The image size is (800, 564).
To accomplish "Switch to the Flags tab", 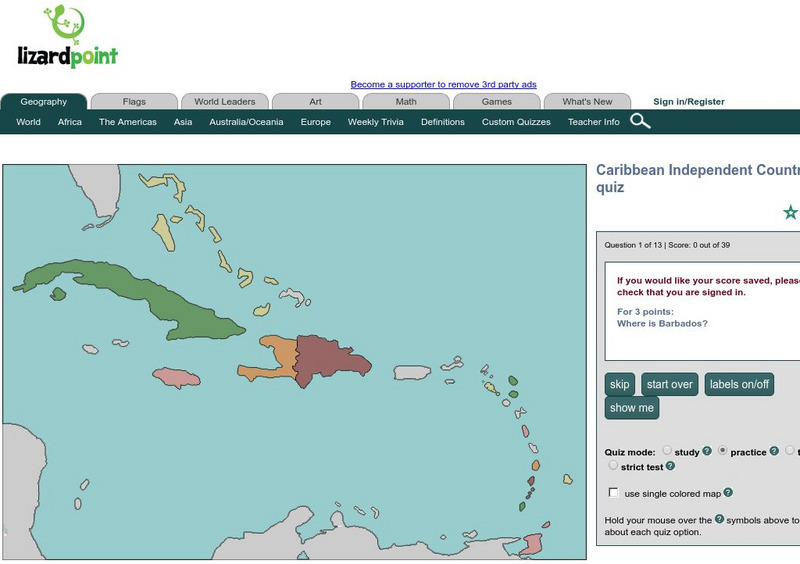I will (x=134, y=102).
